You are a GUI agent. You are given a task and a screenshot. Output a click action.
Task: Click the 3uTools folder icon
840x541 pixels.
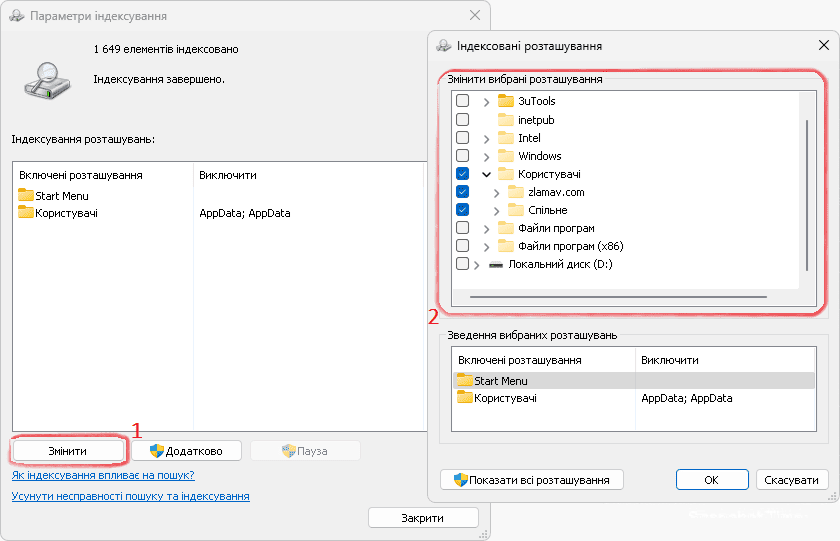(505, 101)
